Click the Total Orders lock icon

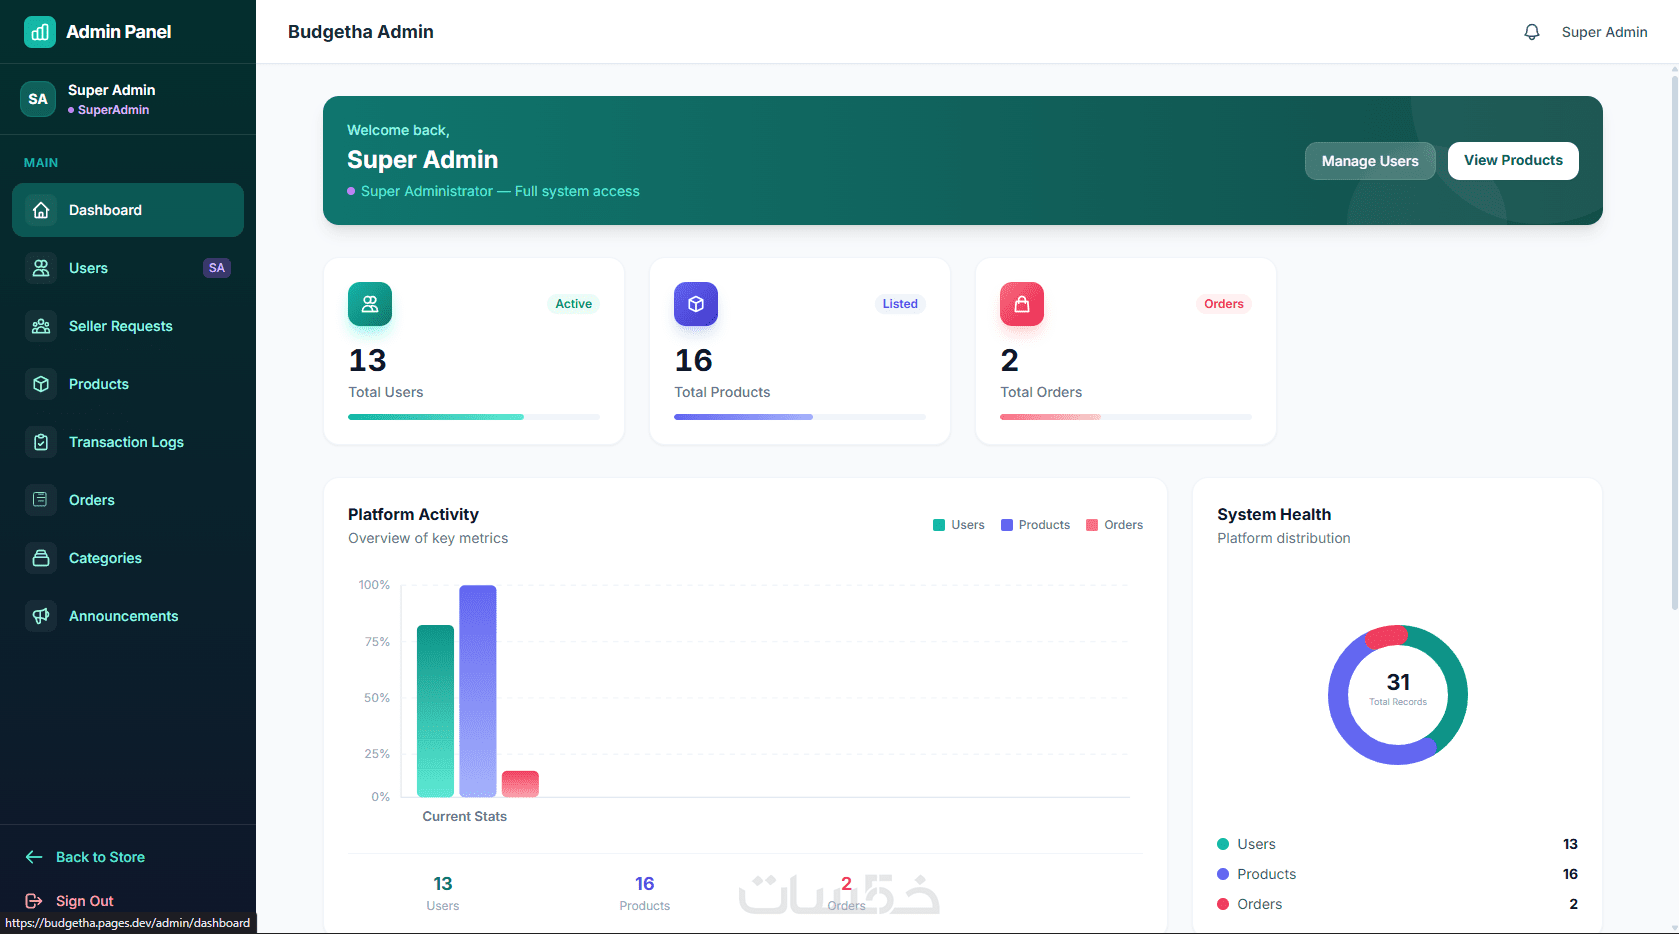tap(1022, 304)
